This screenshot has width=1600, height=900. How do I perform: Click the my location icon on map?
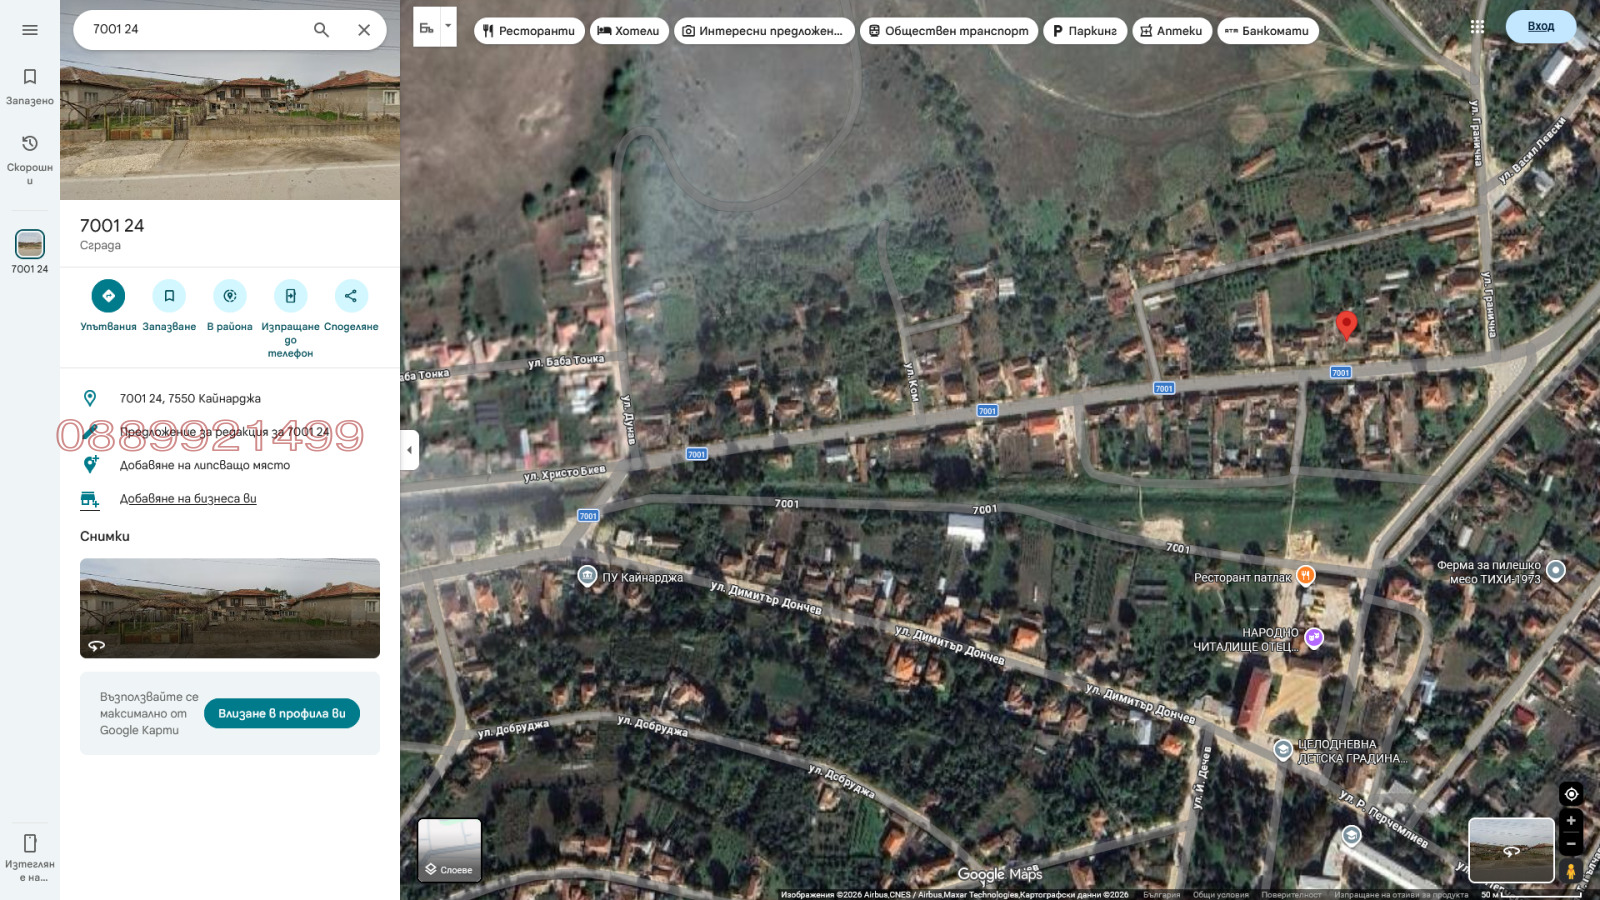1570,793
